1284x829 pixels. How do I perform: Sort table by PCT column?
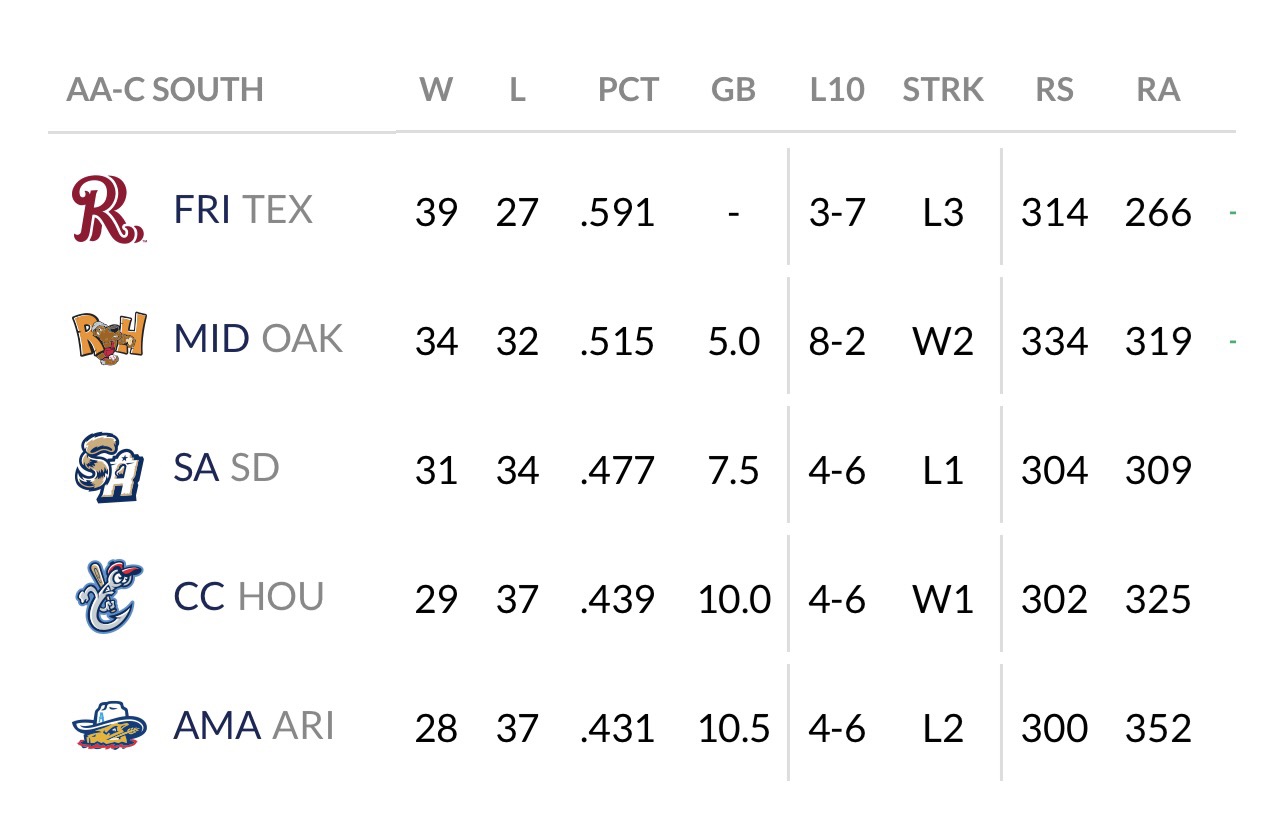point(628,90)
